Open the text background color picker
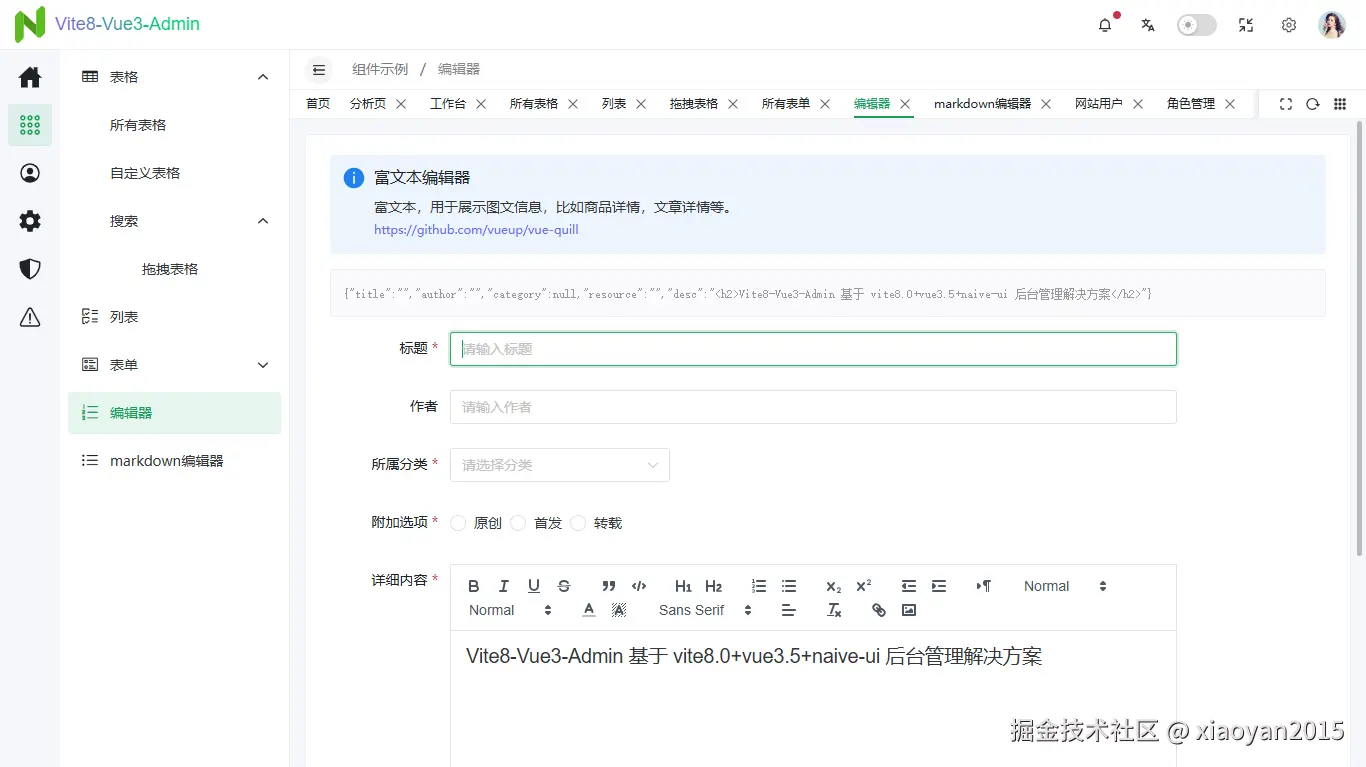This screenshot has width=1366, height=767. point(619,610)
